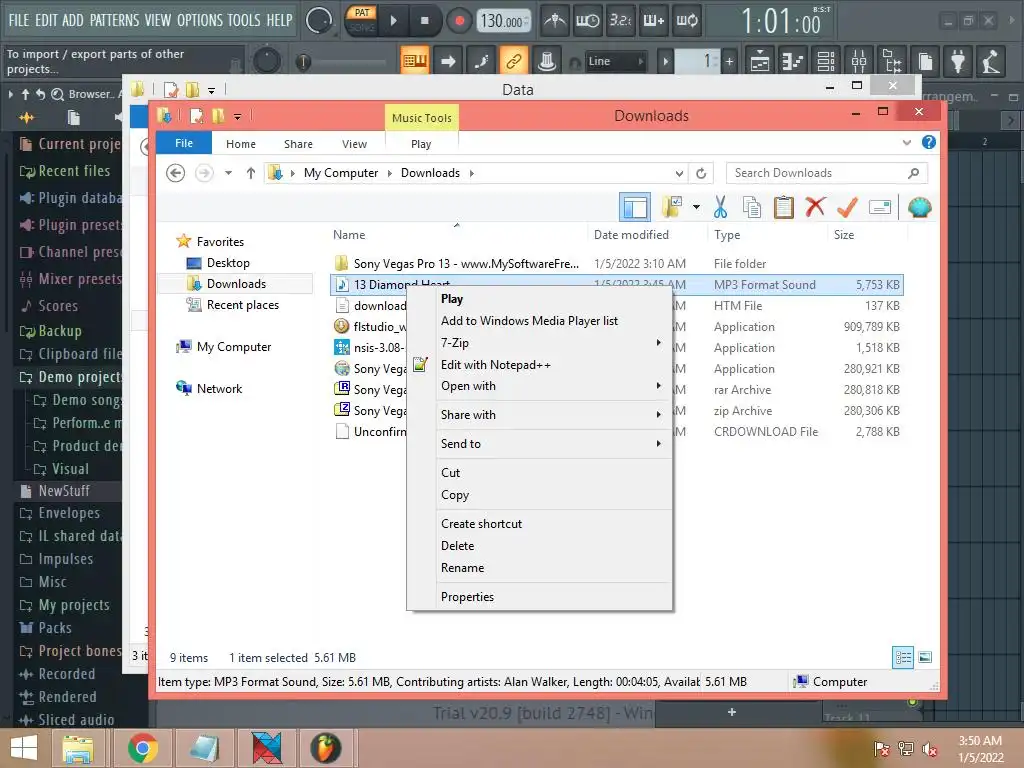Select Desktop in Favorites
This screenshot has height=768, width=1024.
pos(228,263)
